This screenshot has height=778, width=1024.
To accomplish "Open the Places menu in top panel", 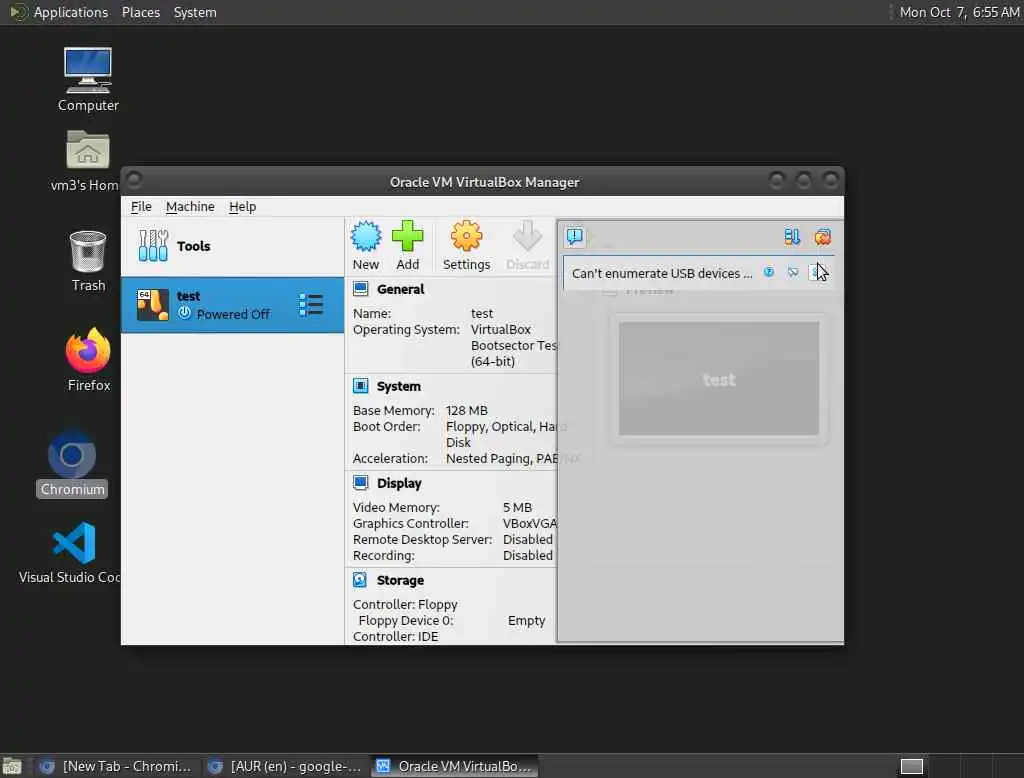I will point(141,12).
